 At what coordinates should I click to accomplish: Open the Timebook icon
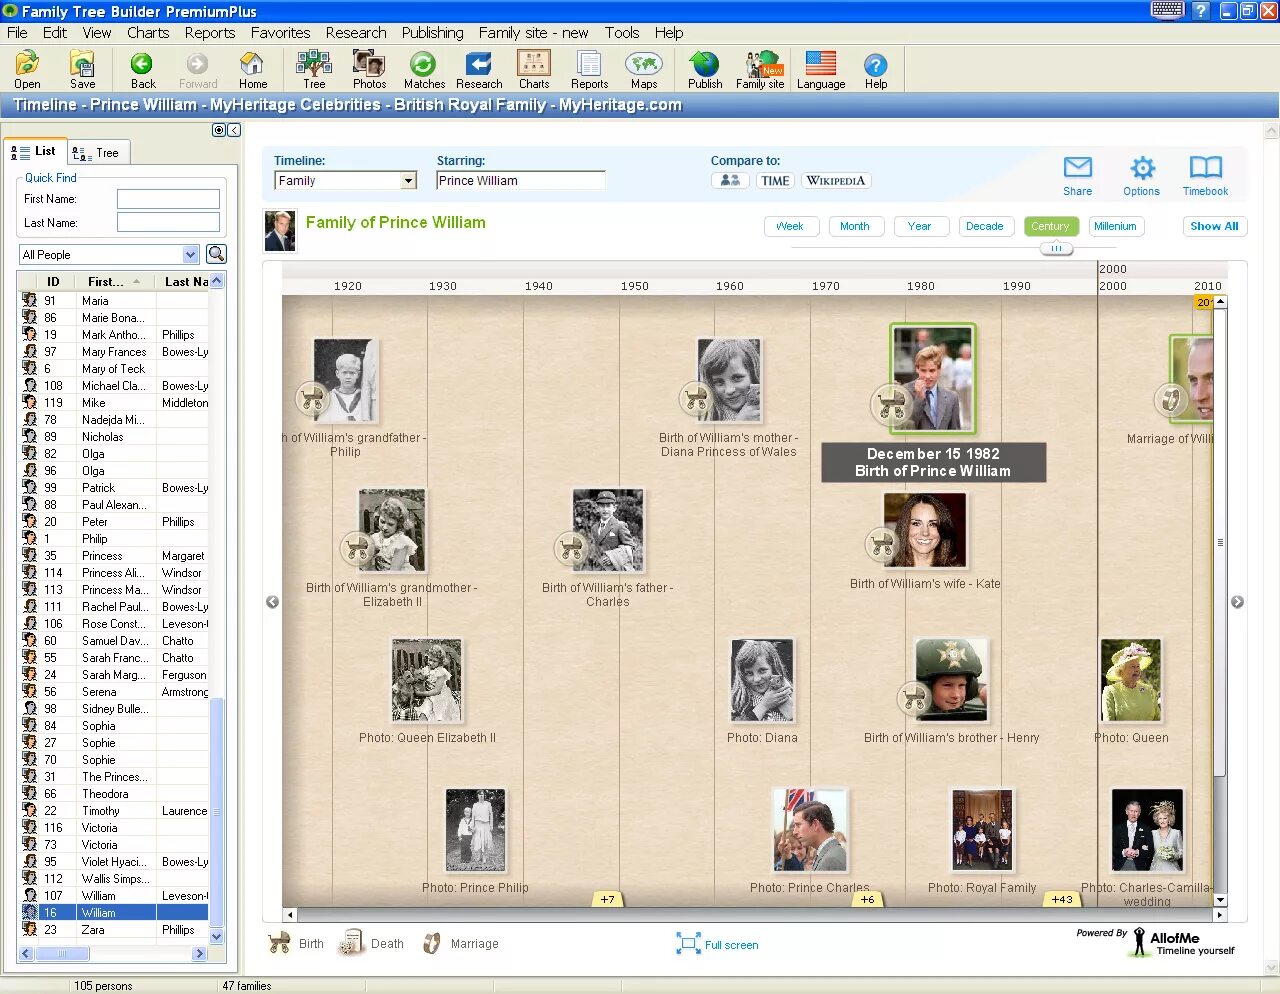[x=1205, y=175]
